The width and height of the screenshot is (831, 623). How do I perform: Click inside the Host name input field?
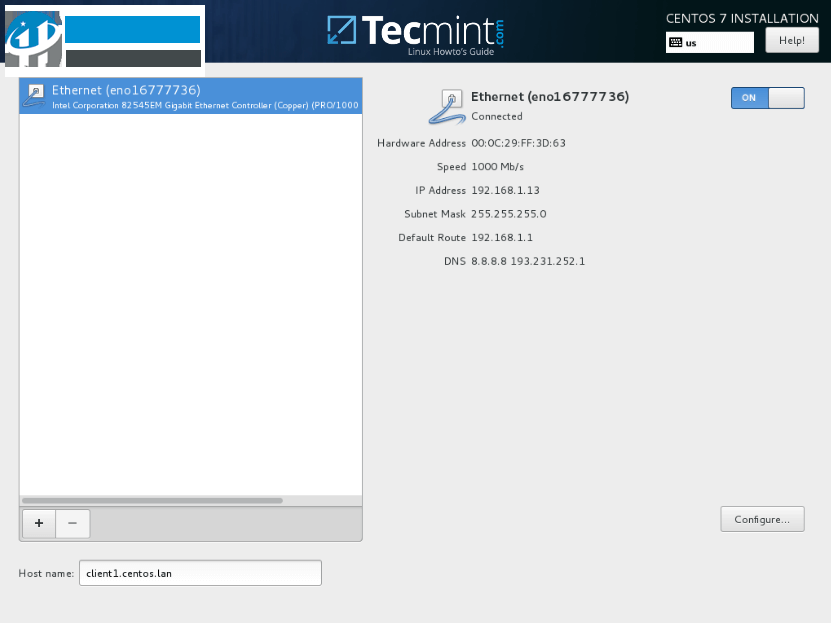200,572
